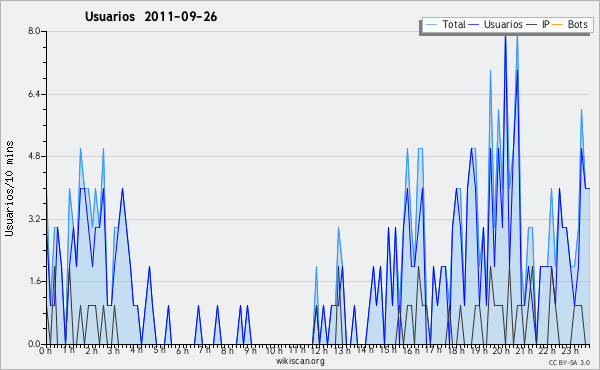Click the y-axis value 0.0

34,344
